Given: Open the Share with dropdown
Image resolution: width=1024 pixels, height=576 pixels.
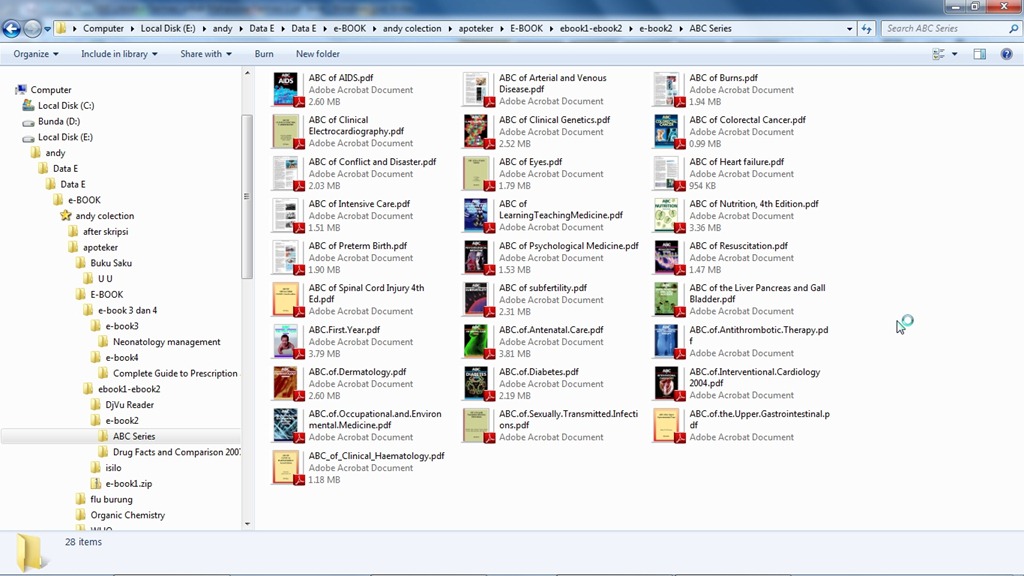Looking at the screenshot, I should (x=206, y=54).
